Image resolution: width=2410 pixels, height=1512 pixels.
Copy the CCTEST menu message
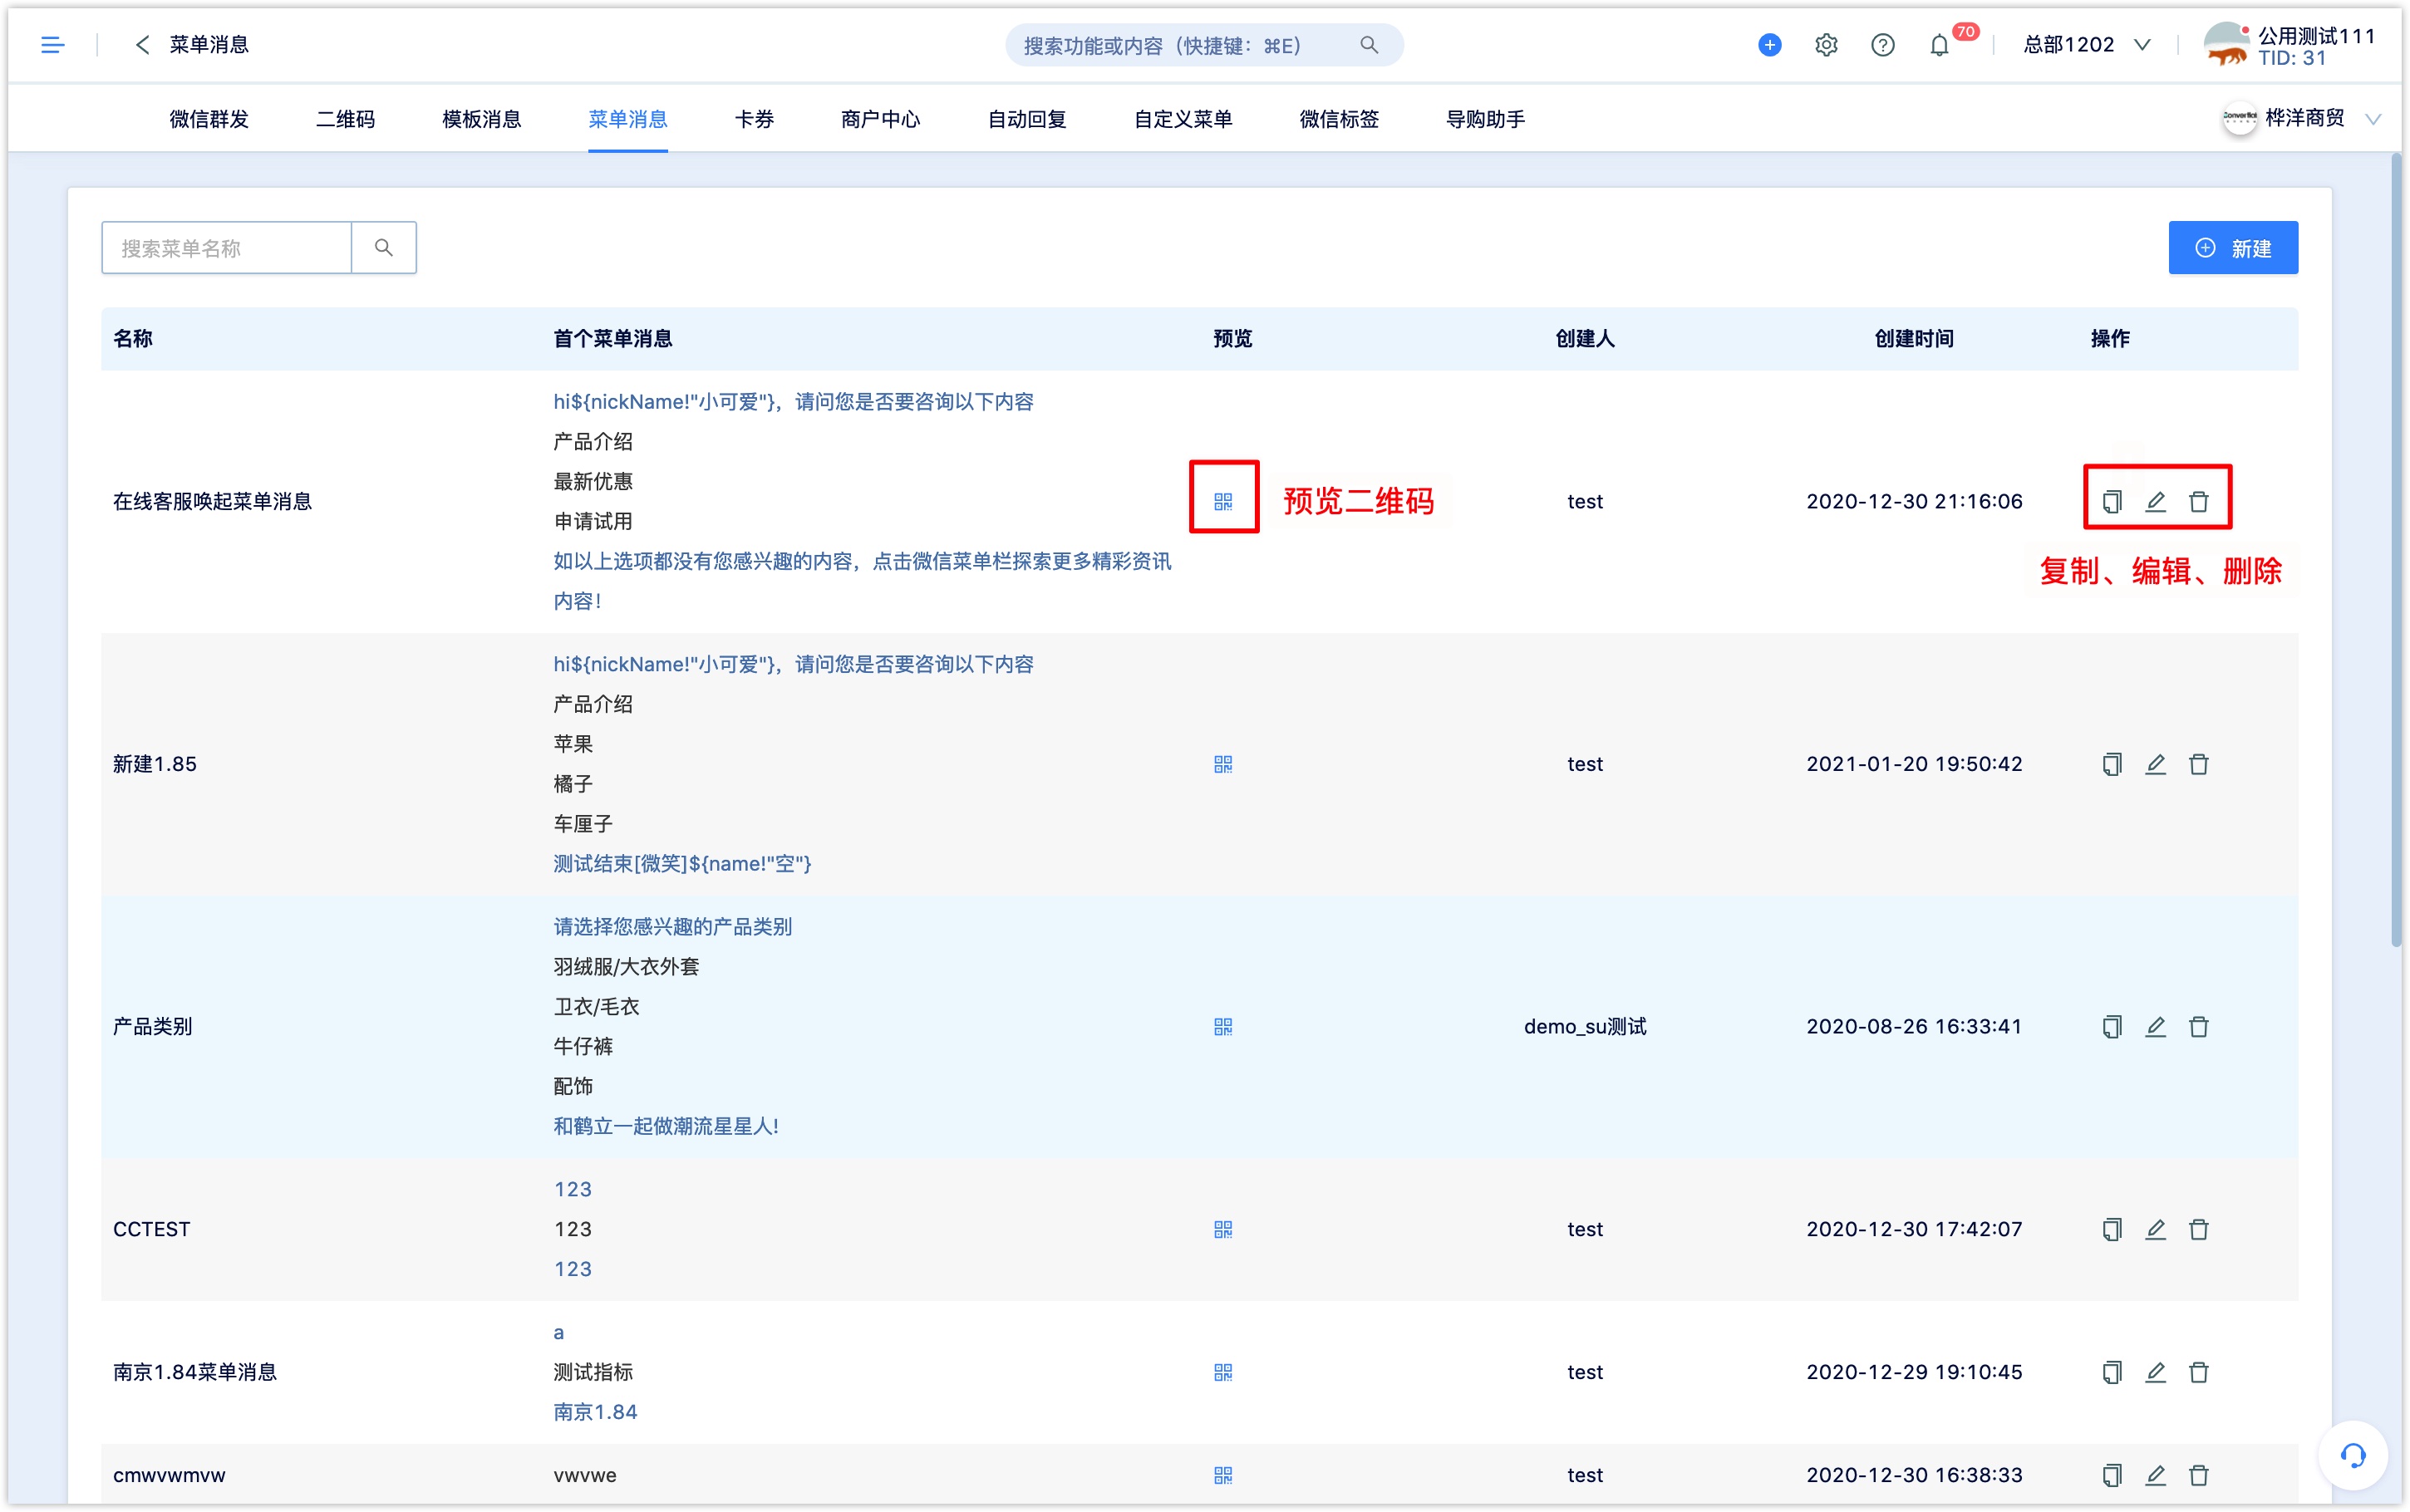coord(2111,1229)
